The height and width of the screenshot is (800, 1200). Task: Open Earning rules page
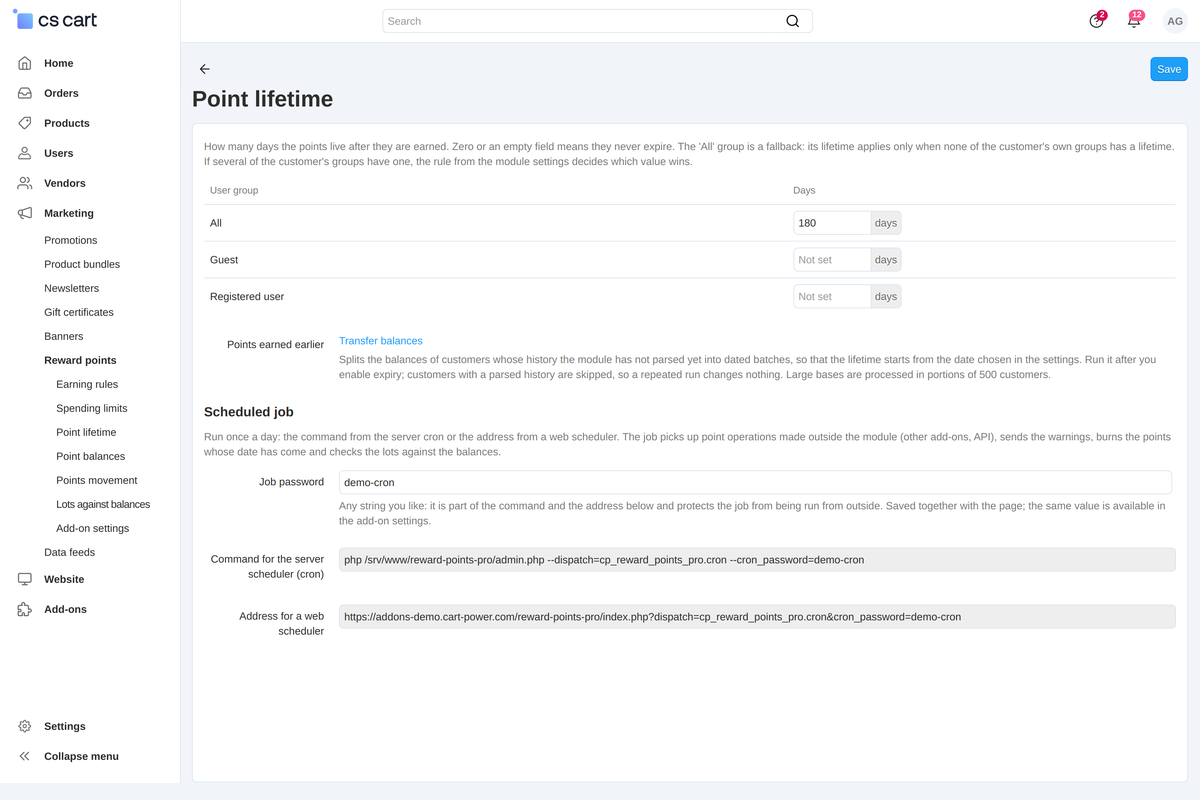[87, 384]
